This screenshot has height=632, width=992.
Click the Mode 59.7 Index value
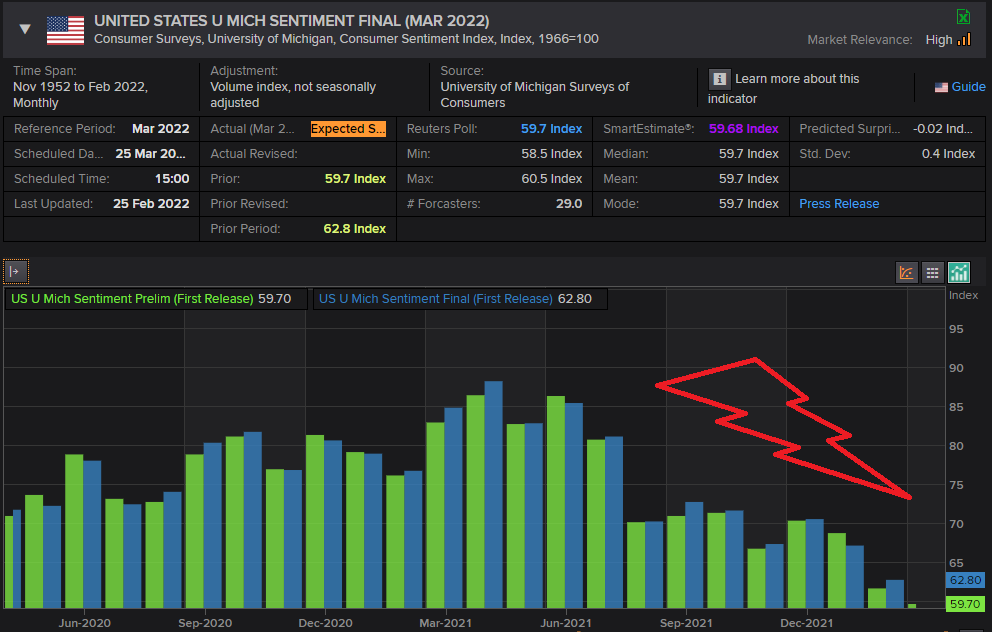tap(748, 204)
